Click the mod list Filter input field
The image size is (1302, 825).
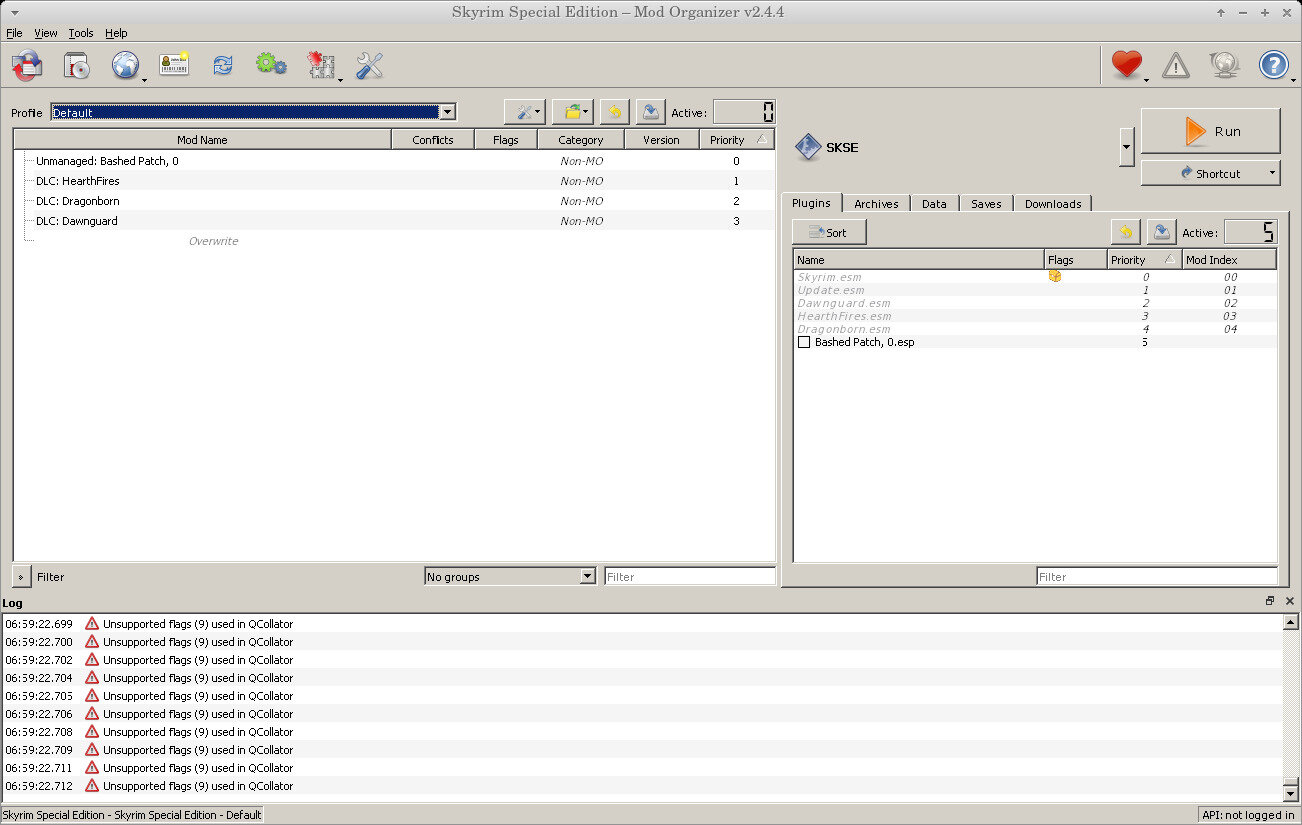pyautogui.click(x=690, y=577)
